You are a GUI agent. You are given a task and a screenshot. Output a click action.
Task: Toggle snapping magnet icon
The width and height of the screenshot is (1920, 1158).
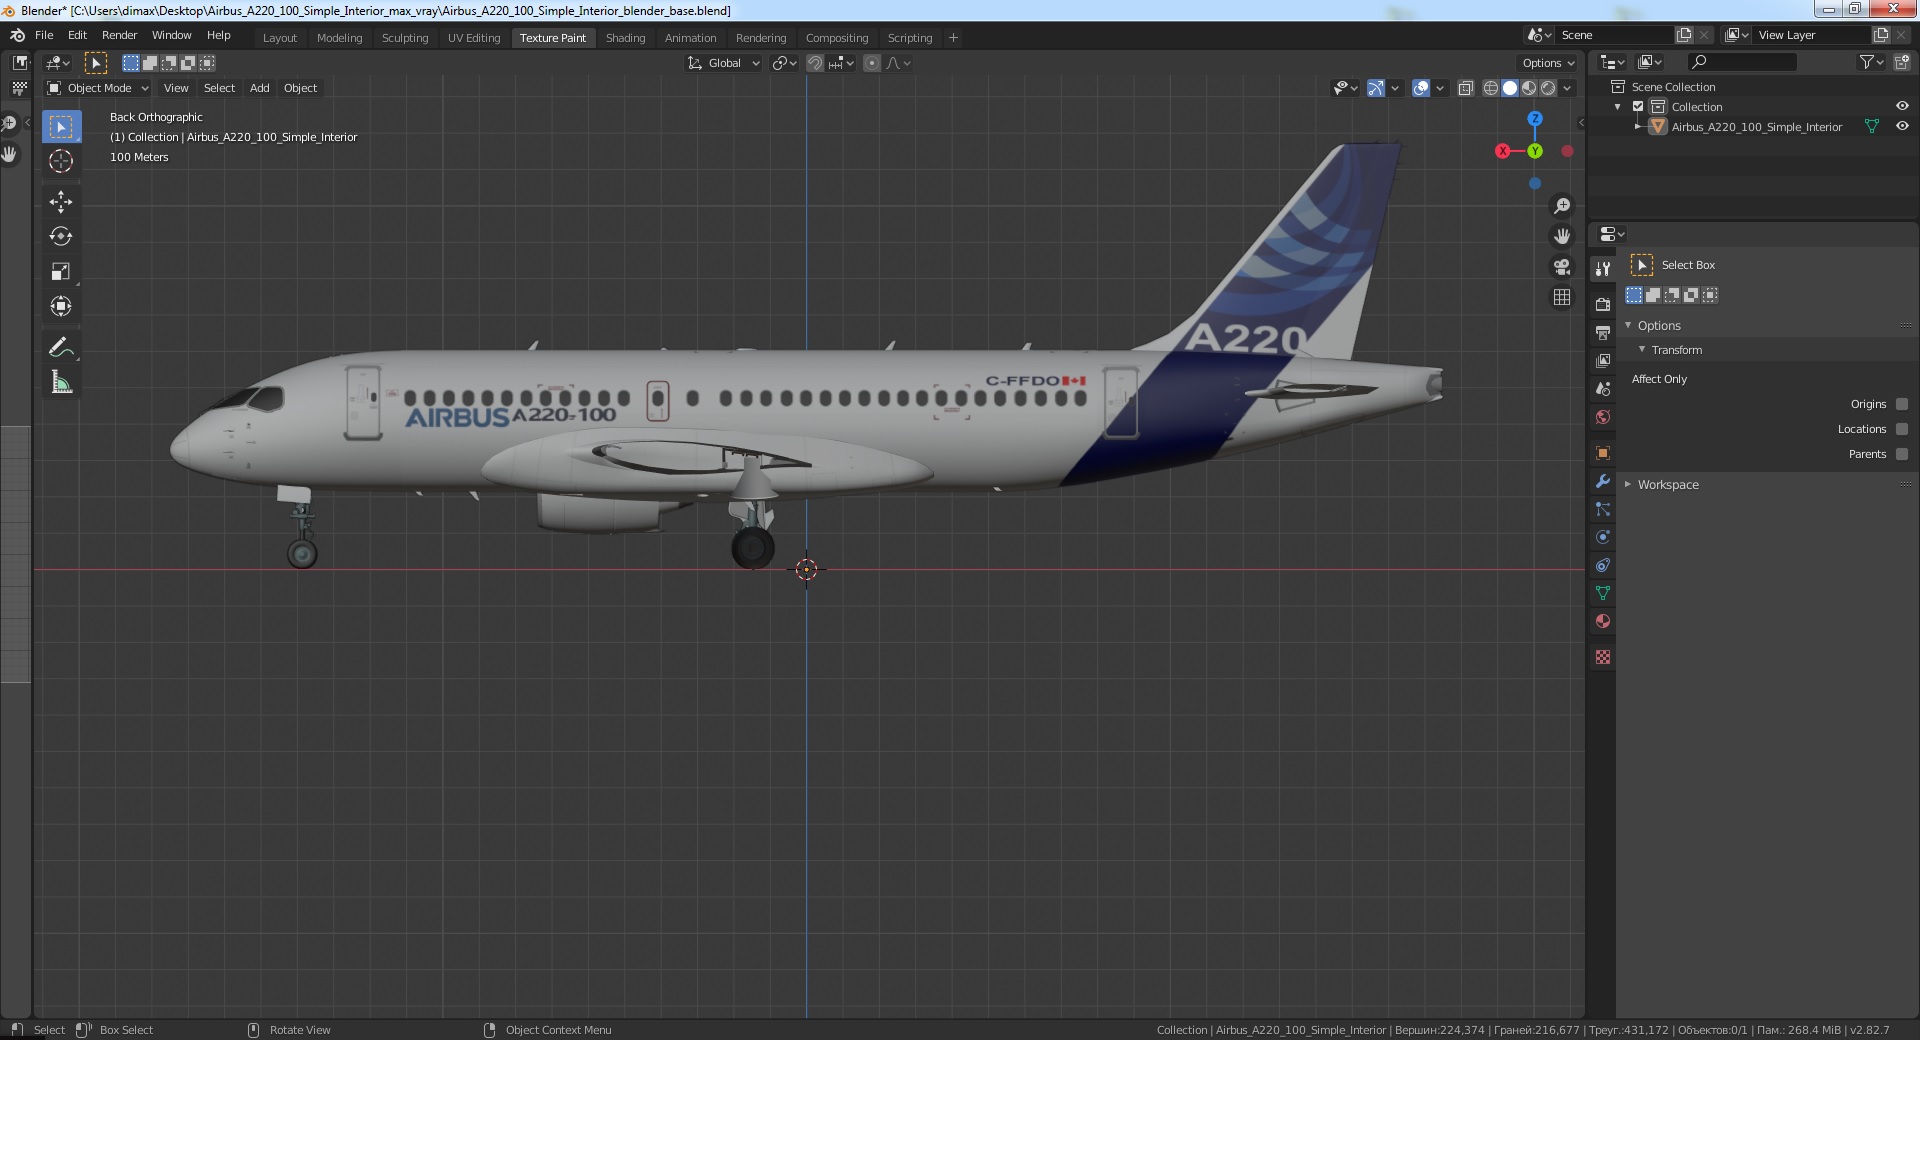815,63
